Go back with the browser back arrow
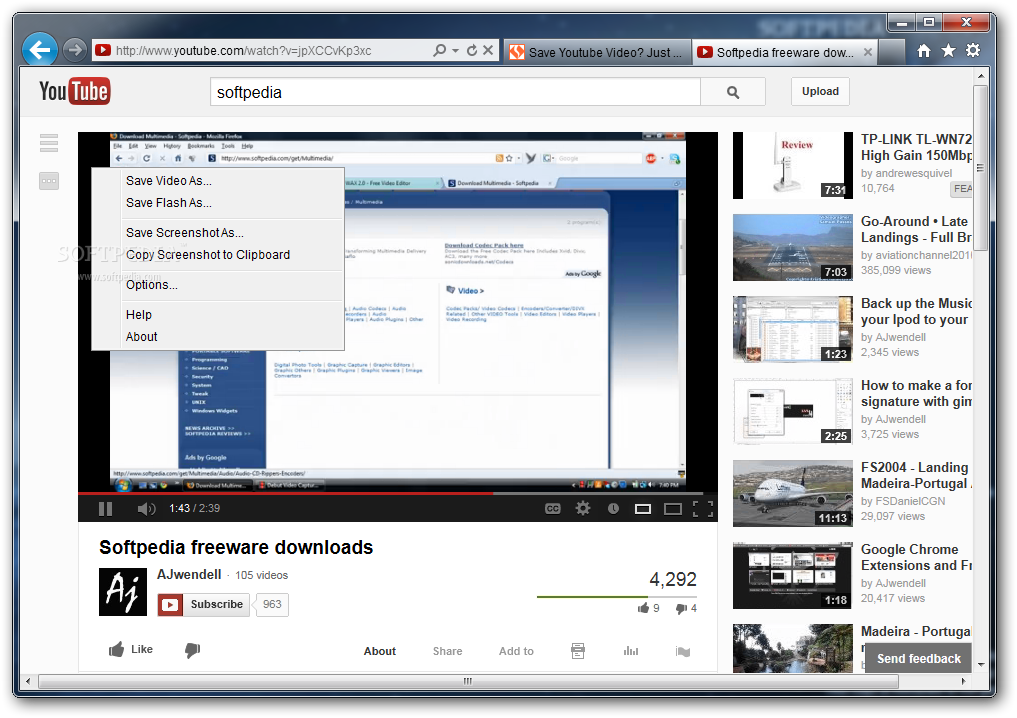The width and height of the screenshot is (1017, 718). click(40, 49)
